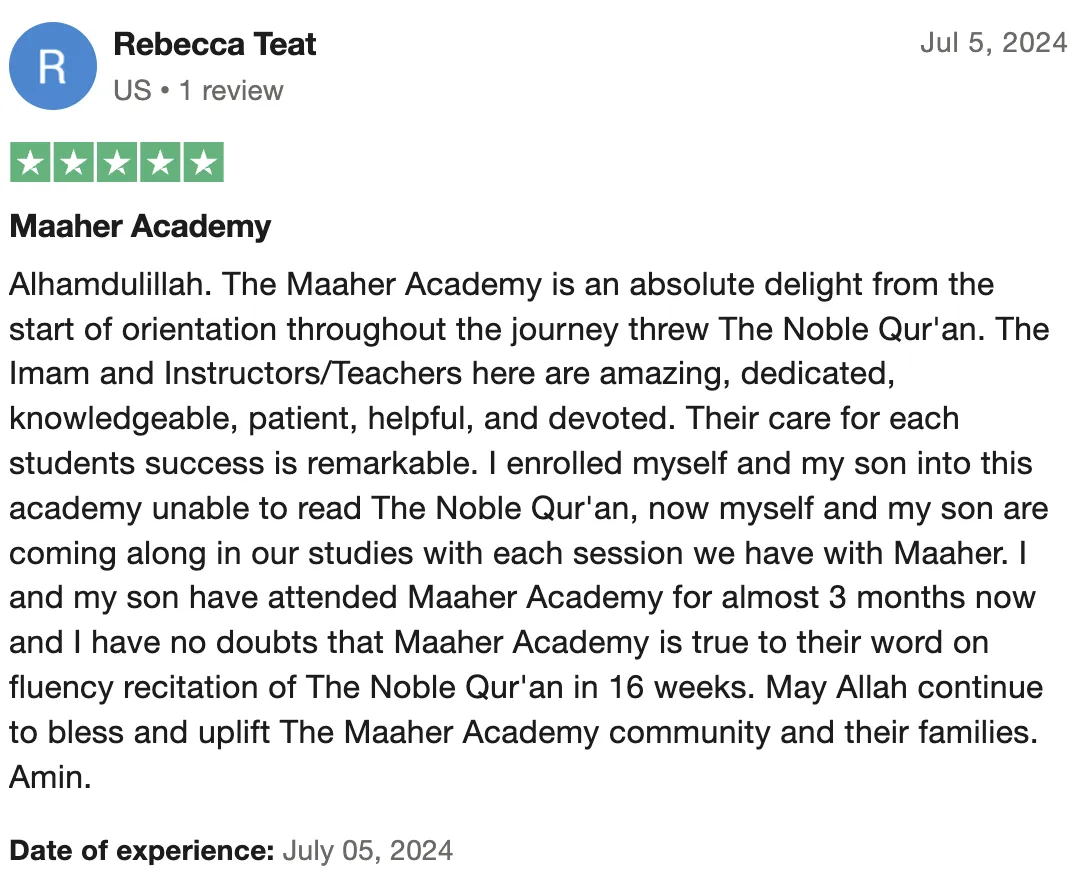Click the first green rating star
1080x882 pixels.
30,162
